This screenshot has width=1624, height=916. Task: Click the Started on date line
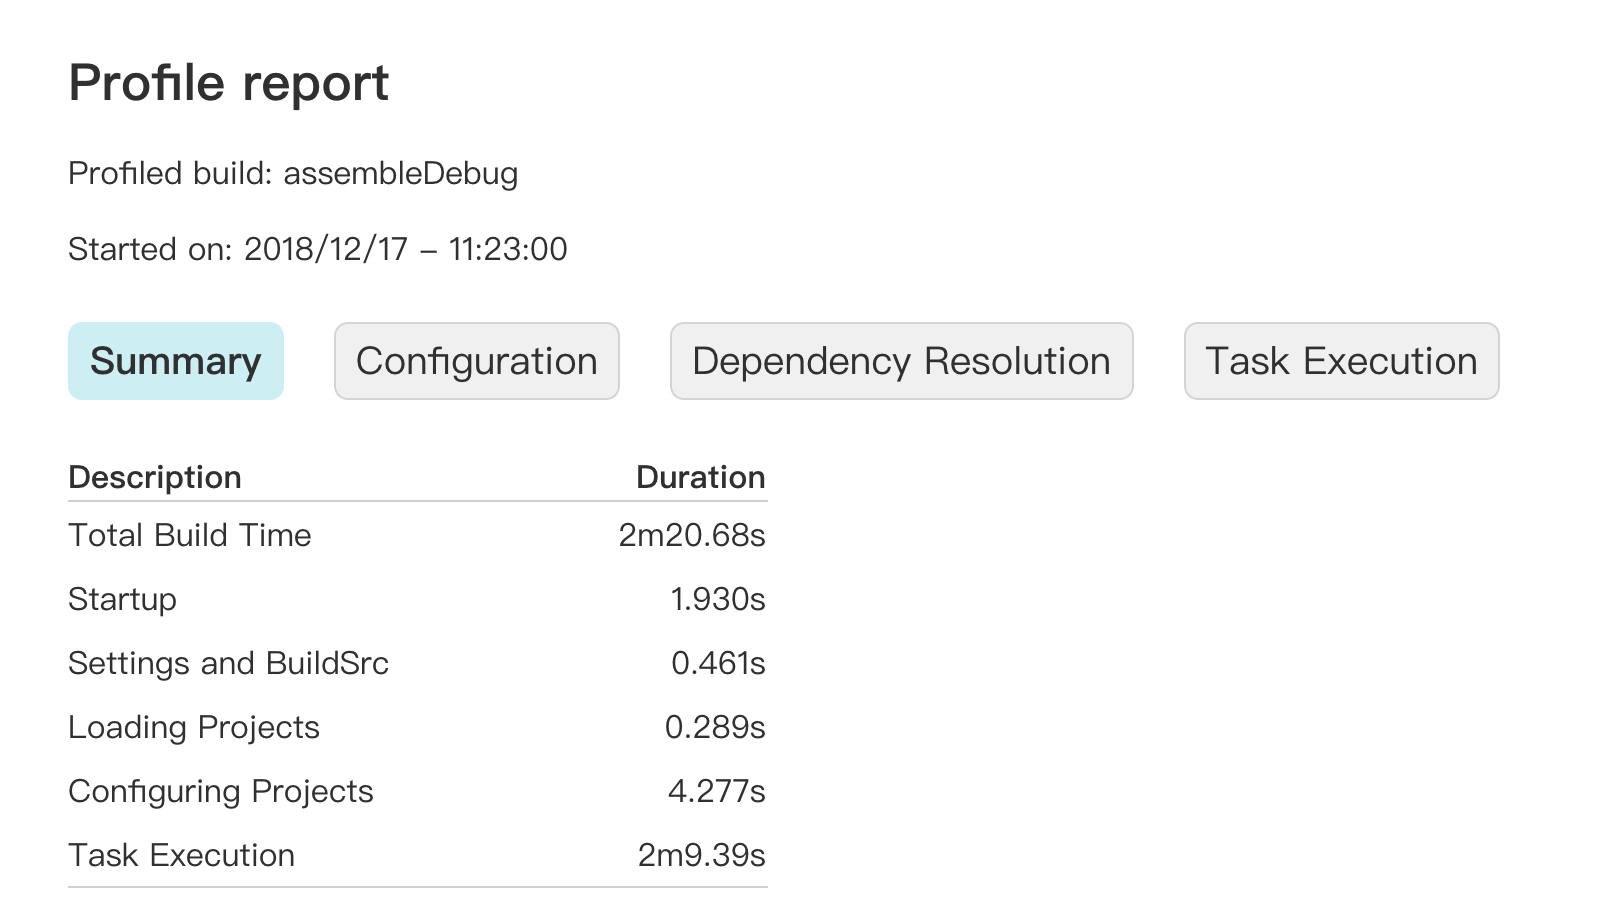point(318,249)
